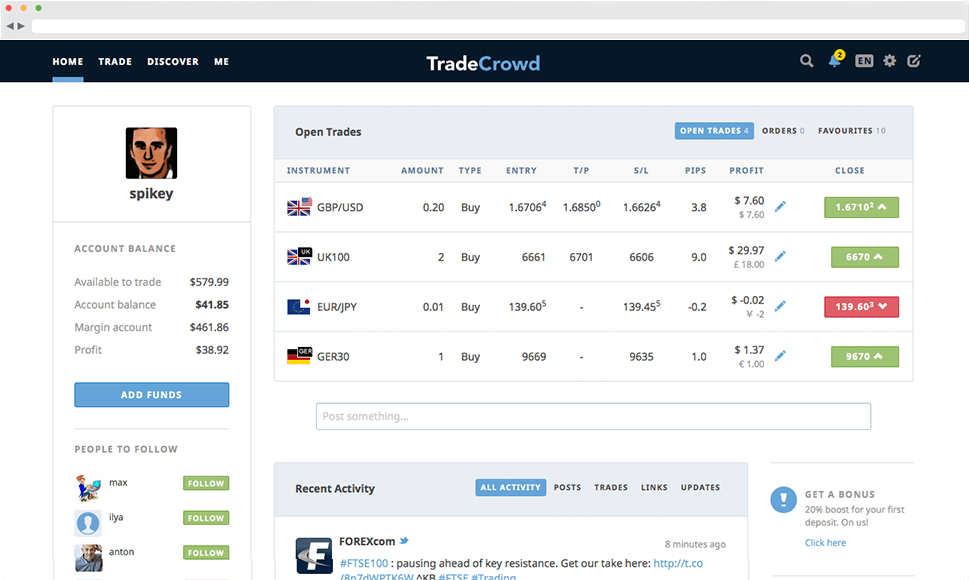Select the All Activity filter tab

click(x=510, y=487)
